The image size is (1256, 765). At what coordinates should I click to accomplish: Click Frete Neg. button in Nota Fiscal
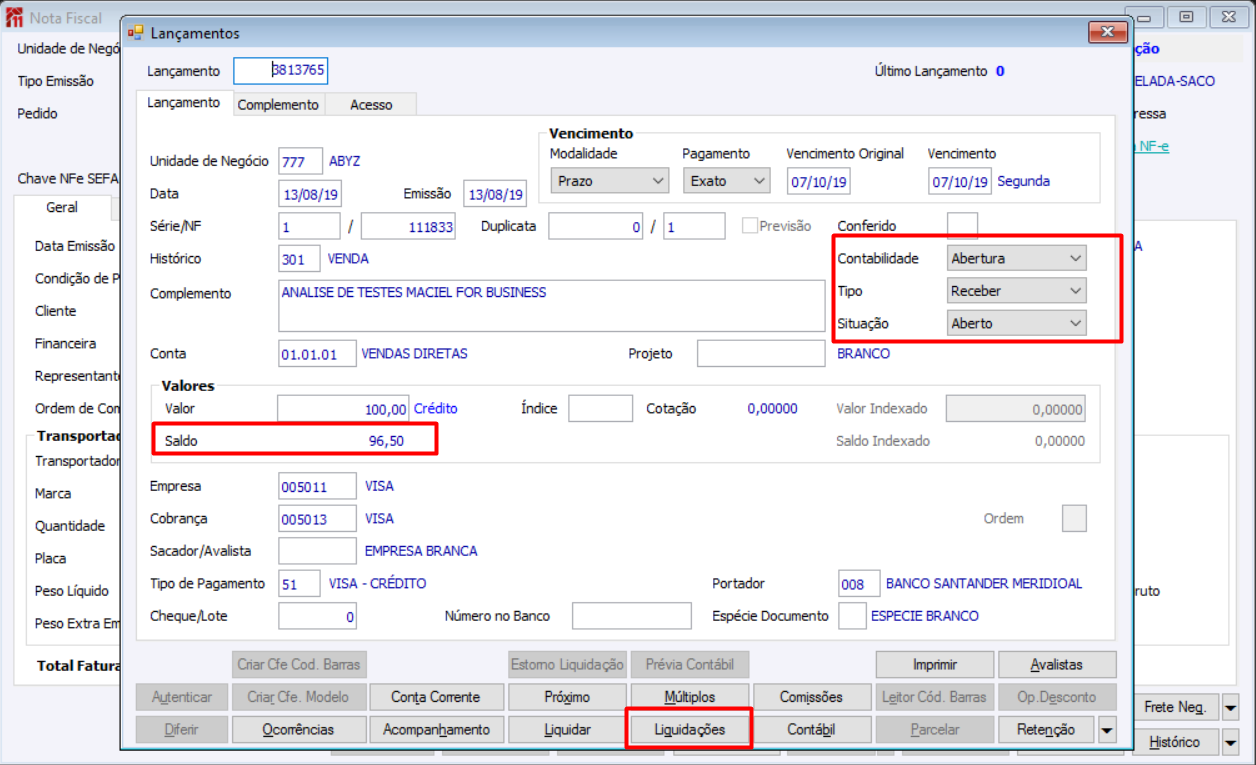pos(1175,707)
